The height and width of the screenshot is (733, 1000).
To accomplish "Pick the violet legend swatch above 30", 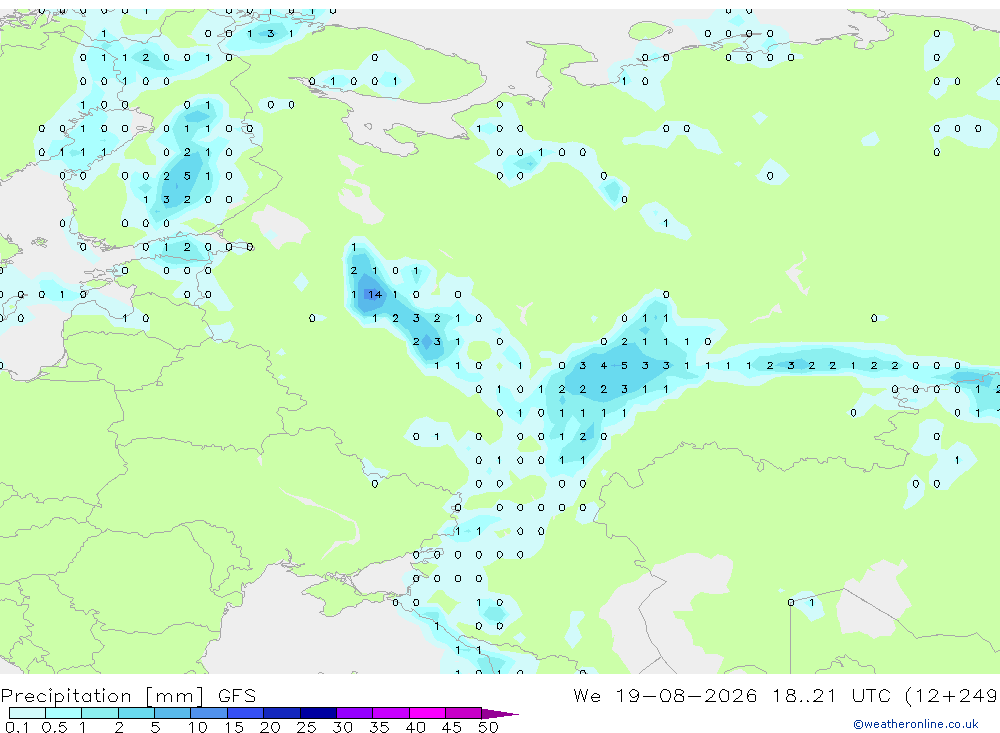I will [355, 713].
